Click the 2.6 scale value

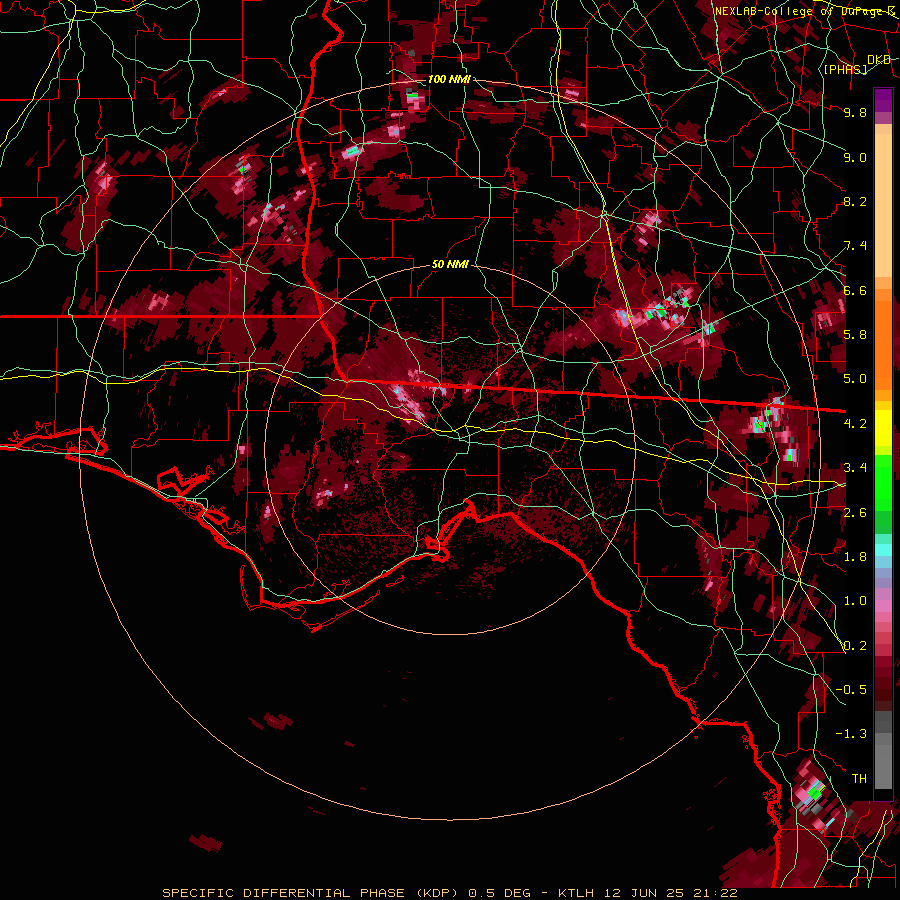click(x=855, y=513)
